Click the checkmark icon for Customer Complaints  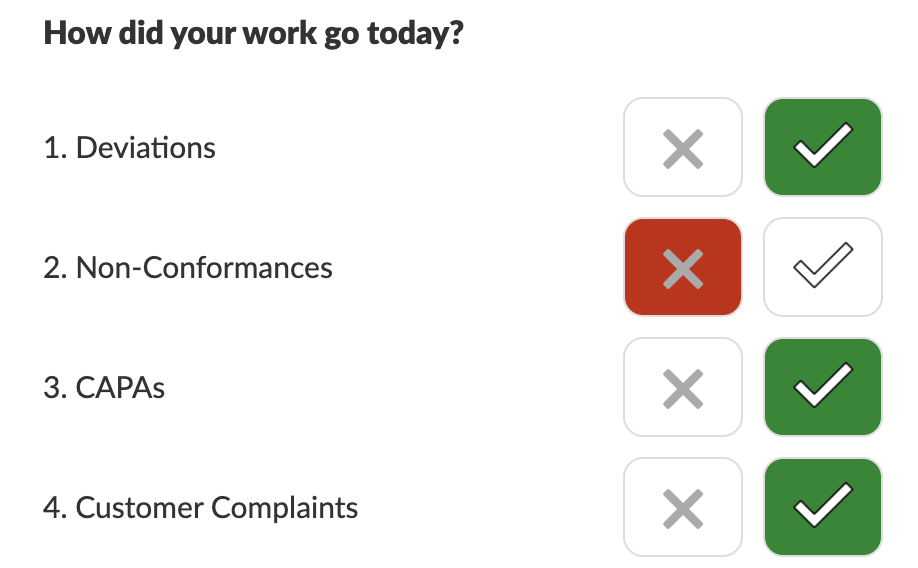tap(822, 507)
